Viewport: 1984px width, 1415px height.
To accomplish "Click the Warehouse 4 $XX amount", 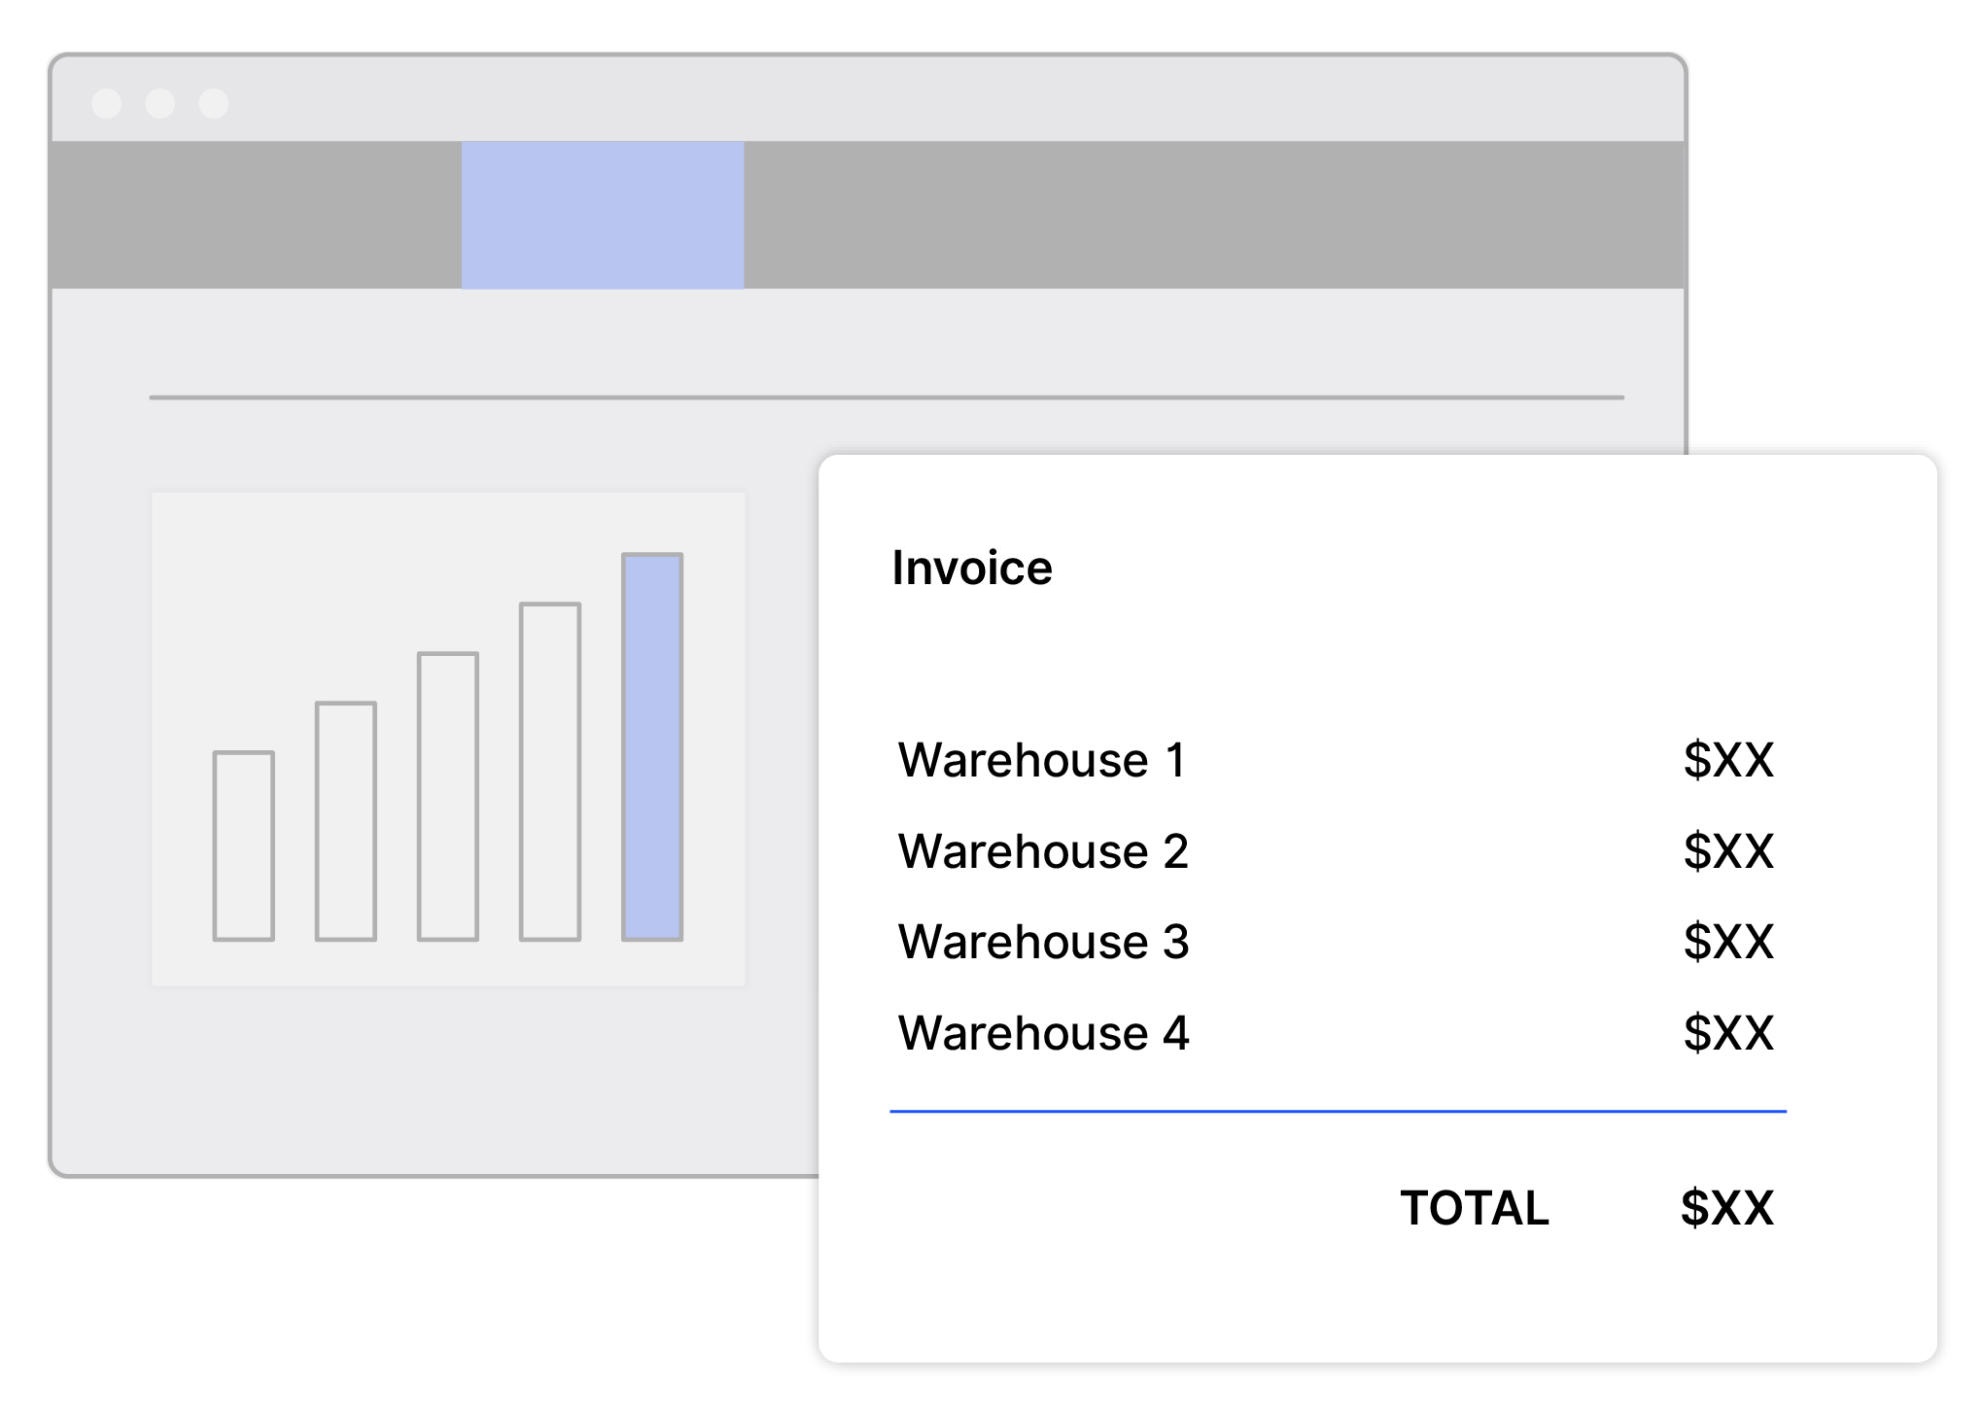I will point(1728,1033).
